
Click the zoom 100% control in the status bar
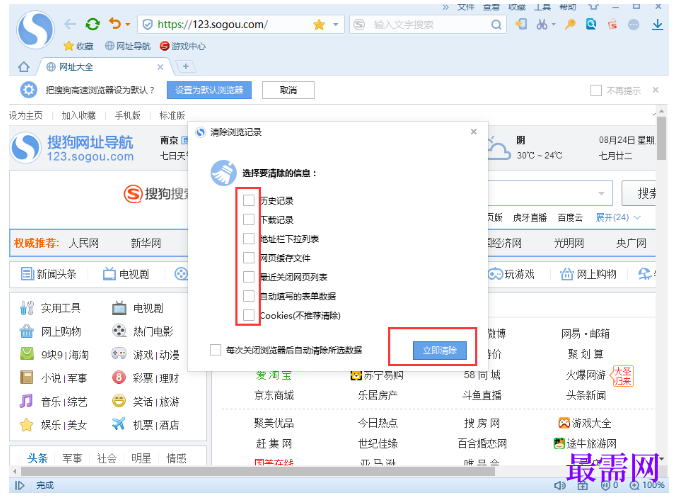point(647,486)
